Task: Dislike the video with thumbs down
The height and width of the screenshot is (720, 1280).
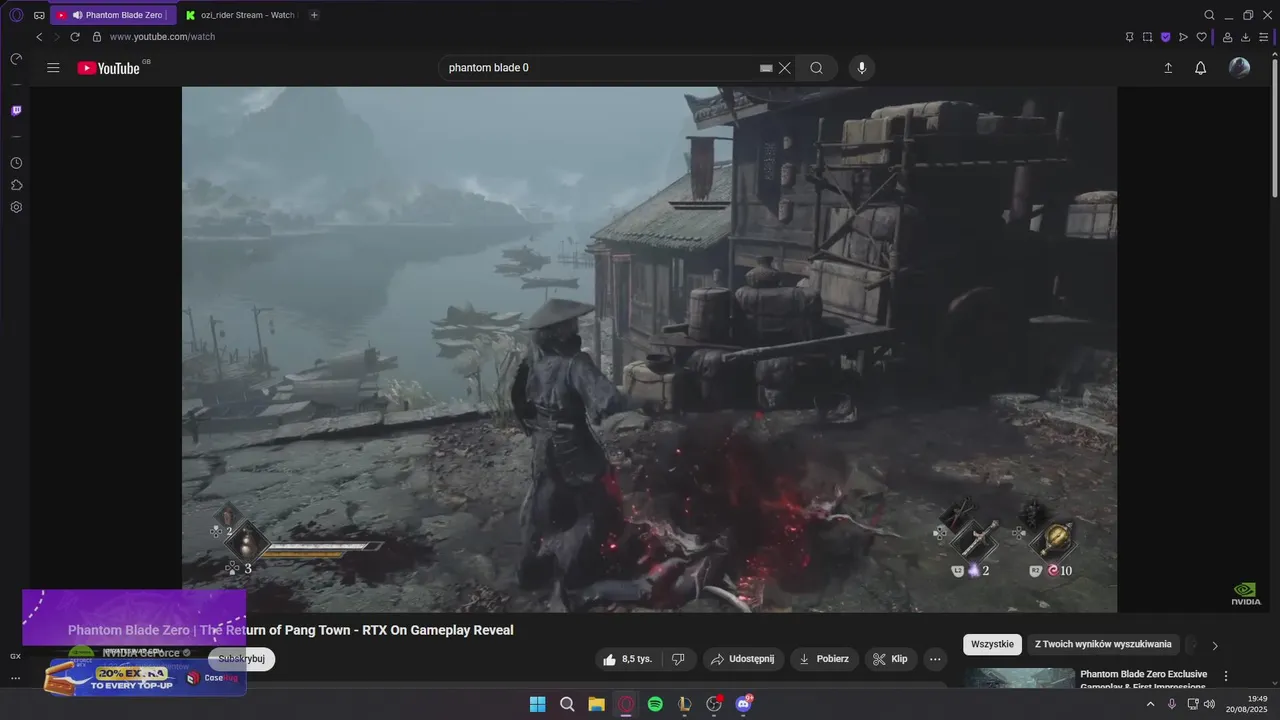Action: click(x=678, y=659)
